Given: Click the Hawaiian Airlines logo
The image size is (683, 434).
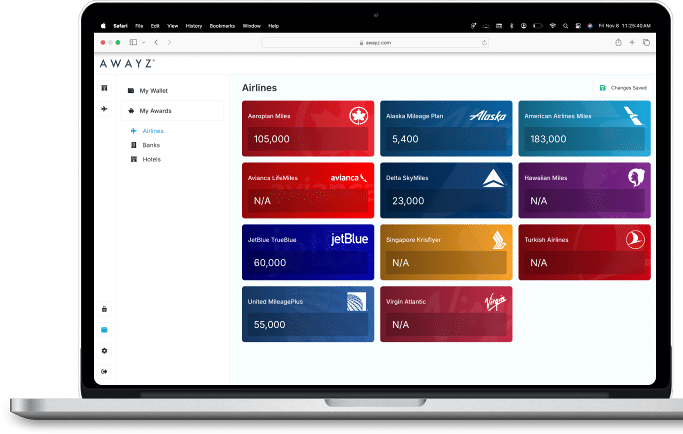Looking at the screenshot, I should [x=636, y=178].
